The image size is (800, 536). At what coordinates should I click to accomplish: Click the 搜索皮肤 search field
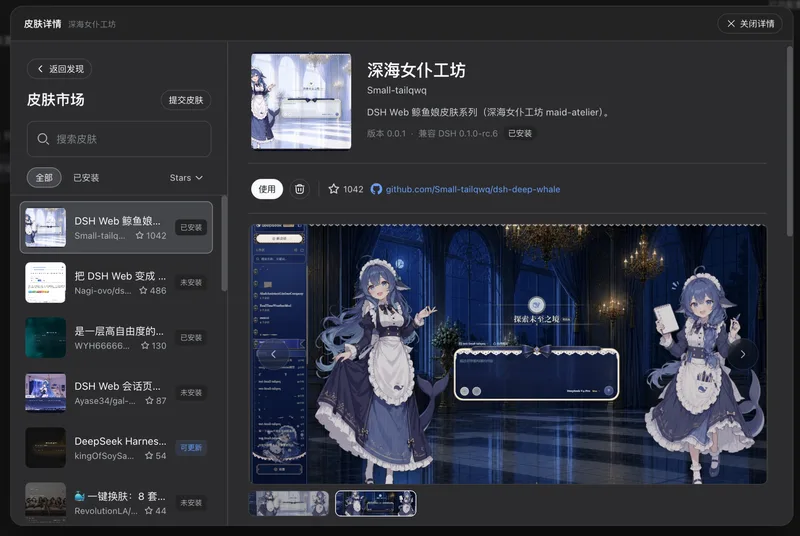coord(119,139)
